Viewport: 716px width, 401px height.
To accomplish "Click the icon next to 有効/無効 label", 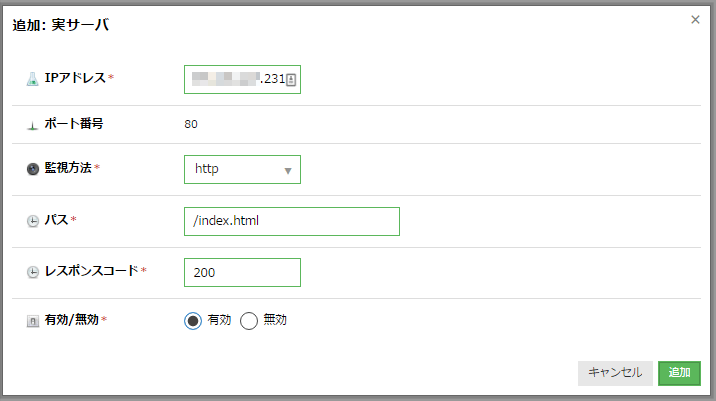I will click(33, 321).
